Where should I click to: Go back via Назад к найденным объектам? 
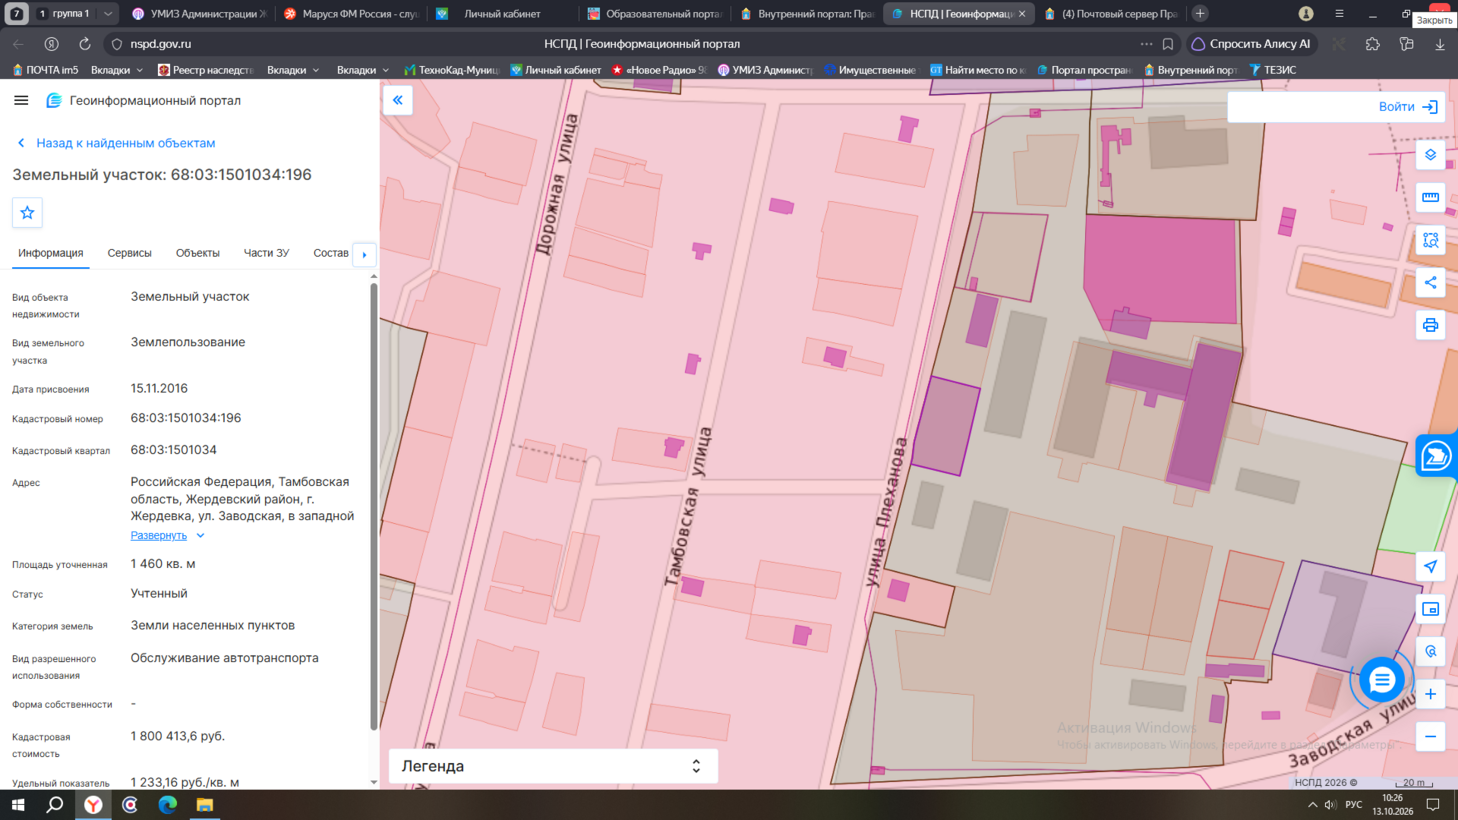[x=116, y=143]
